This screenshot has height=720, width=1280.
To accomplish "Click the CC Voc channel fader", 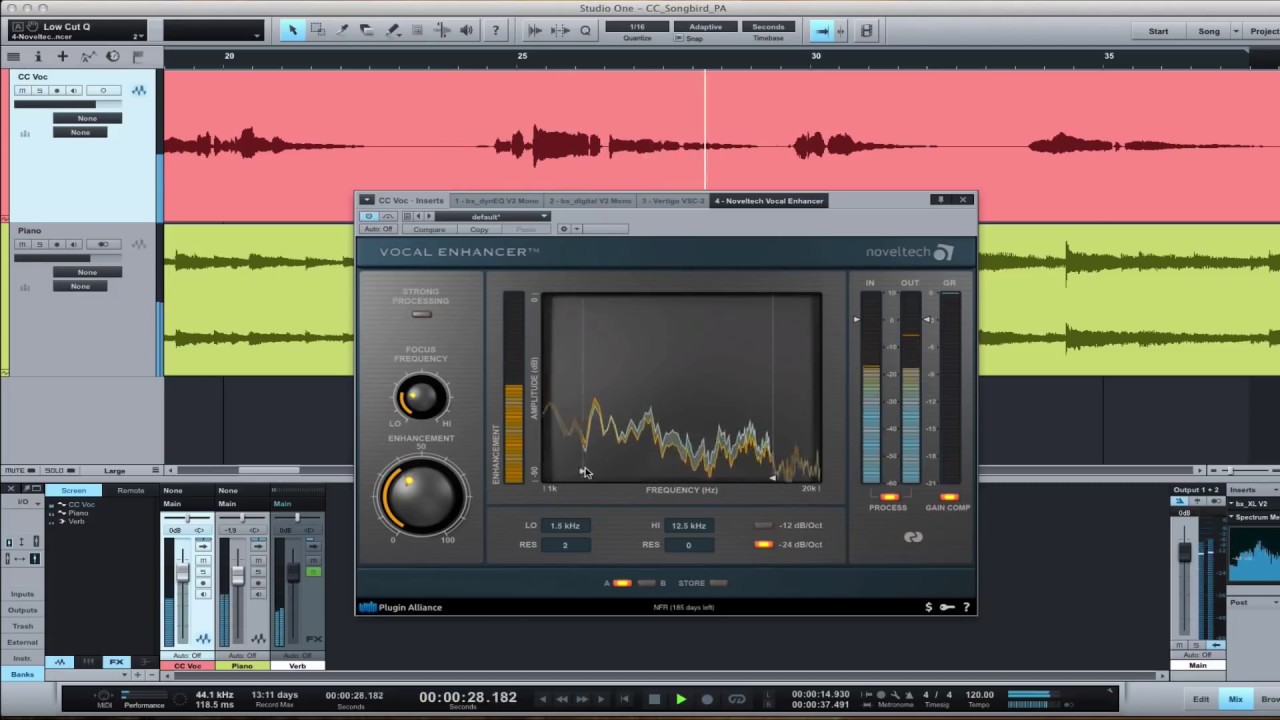I will 183,572.
